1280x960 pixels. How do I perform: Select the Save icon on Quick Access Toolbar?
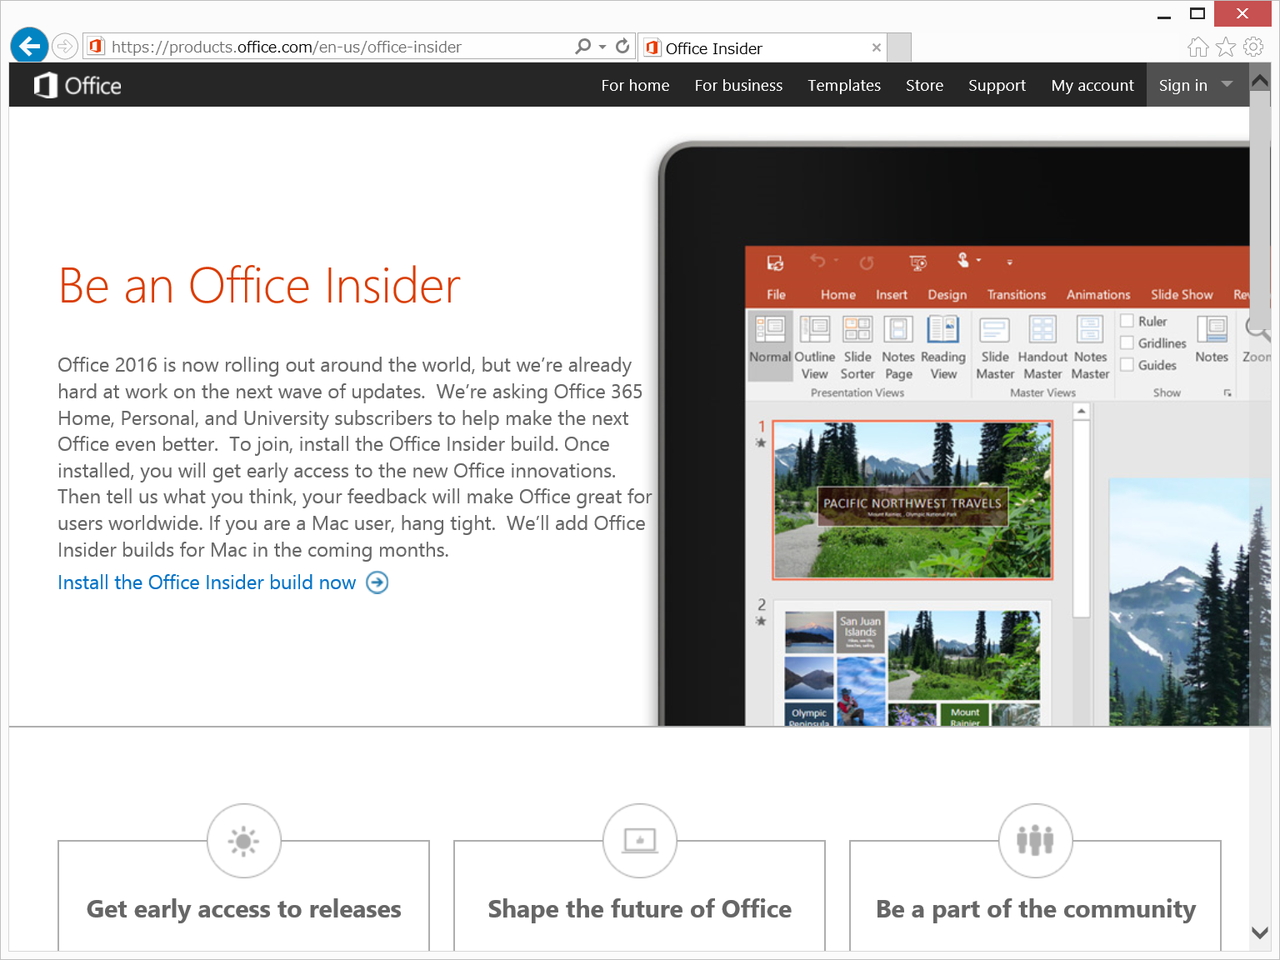click(x=775, y=262)
